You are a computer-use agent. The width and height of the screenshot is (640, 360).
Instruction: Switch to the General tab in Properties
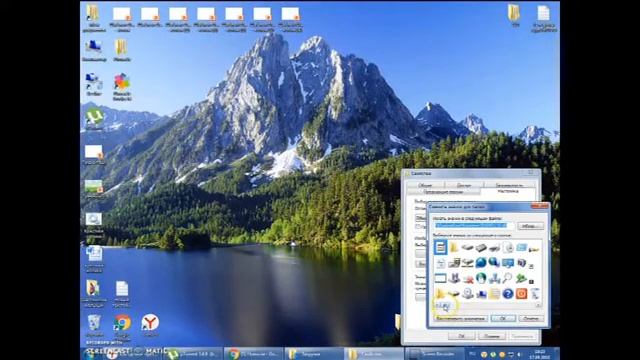pos(425,185)
